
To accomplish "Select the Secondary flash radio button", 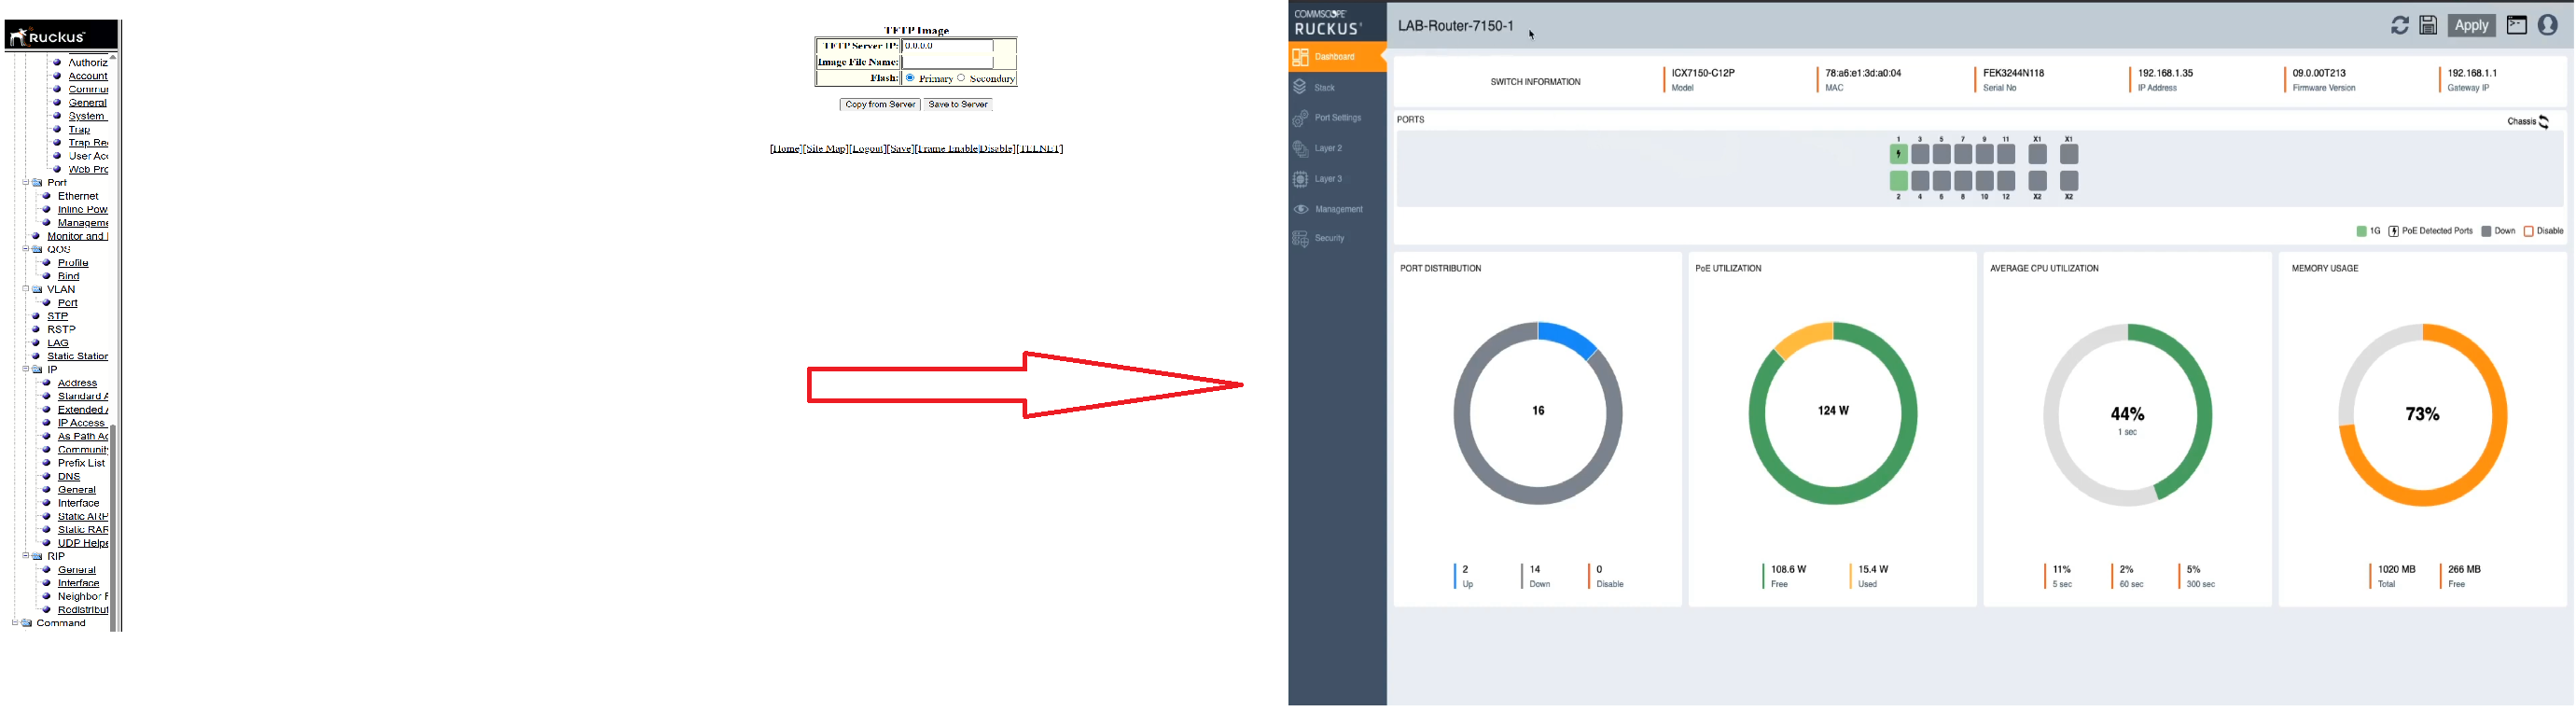I will [x=961, y=78].
